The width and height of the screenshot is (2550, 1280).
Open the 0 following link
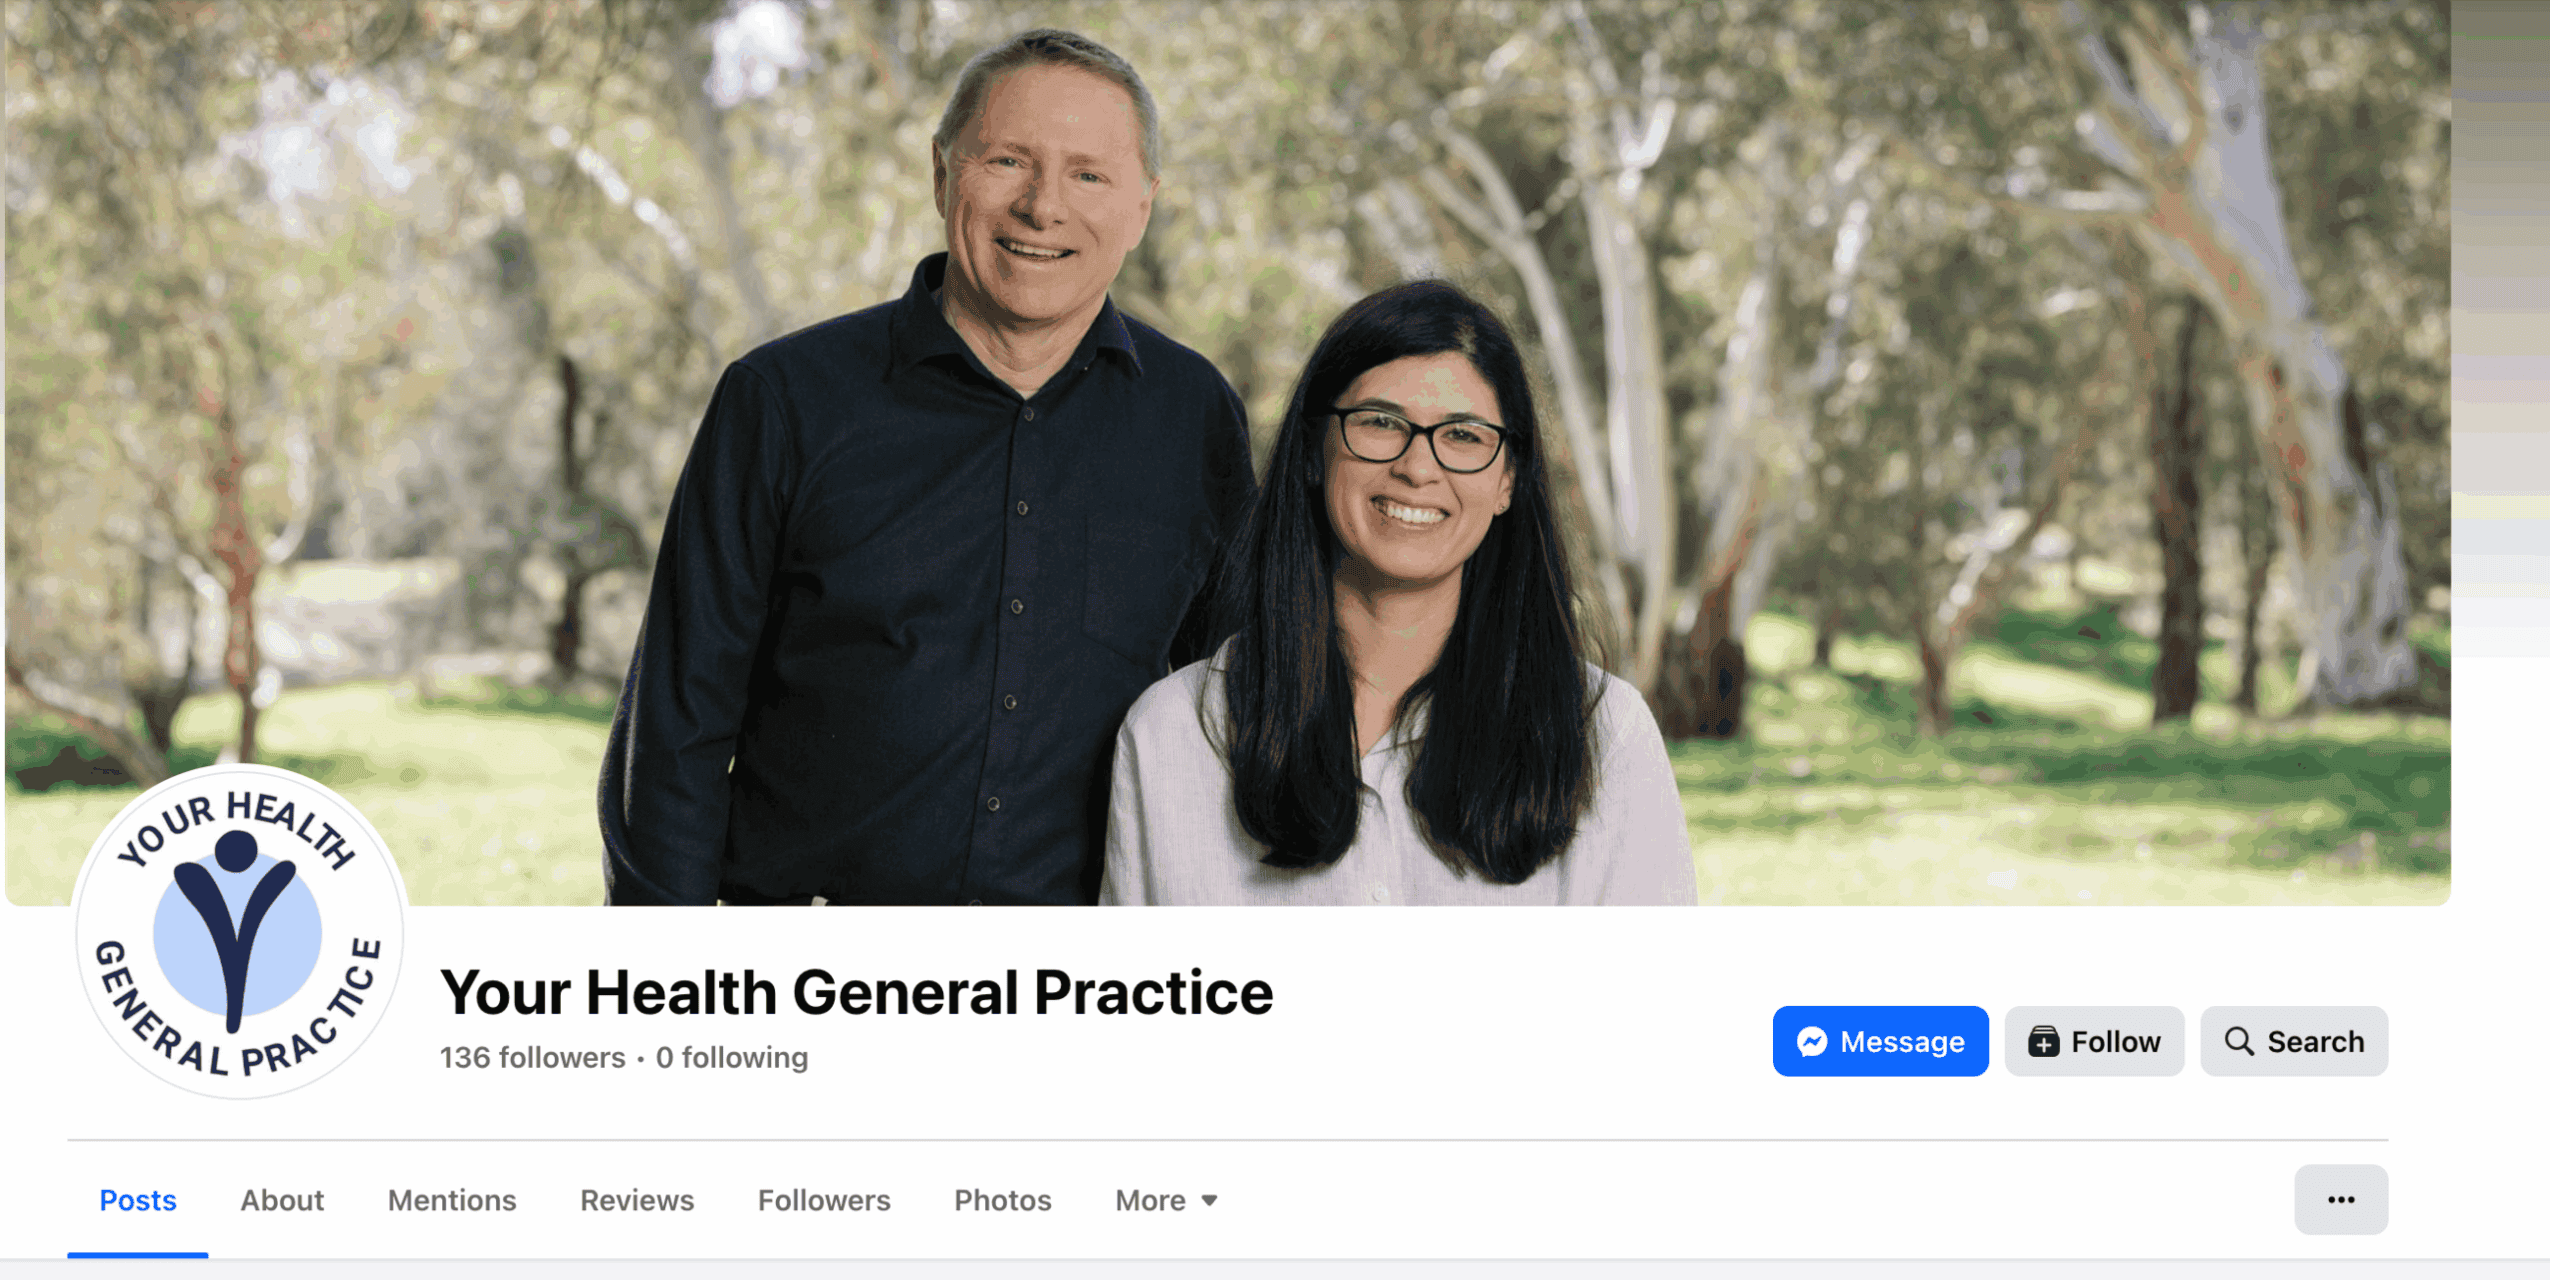click(x=732, y=1057)
